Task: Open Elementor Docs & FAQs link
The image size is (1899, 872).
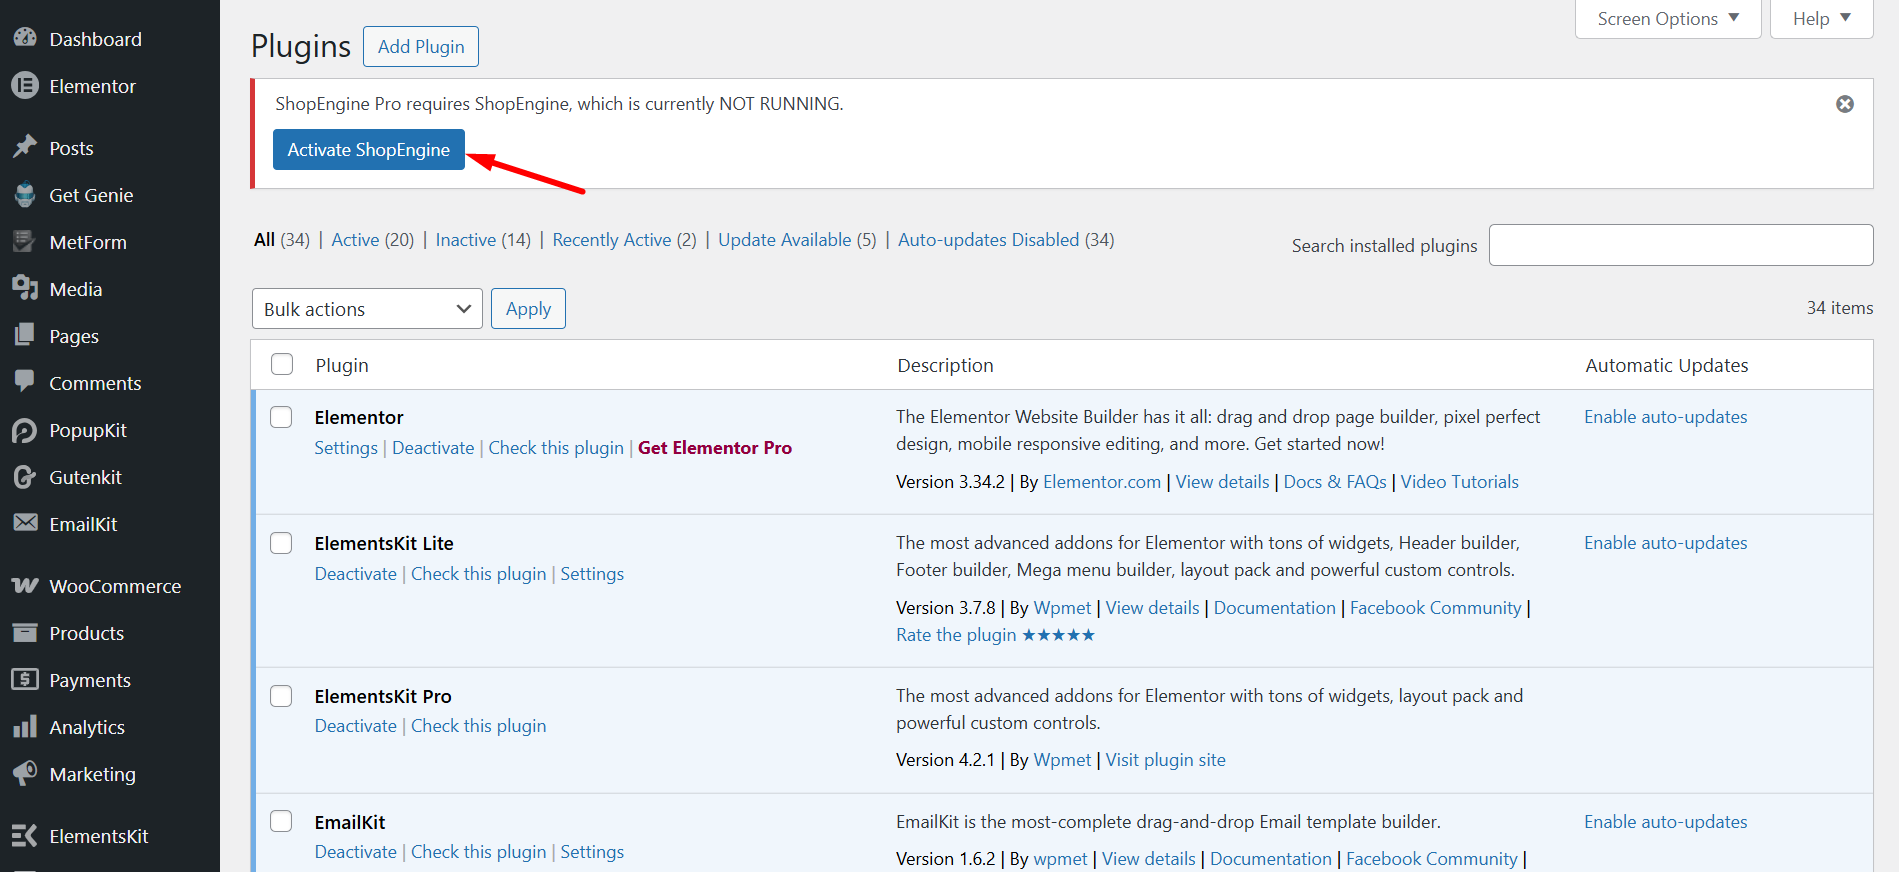Action: (x=1335, y=482)
